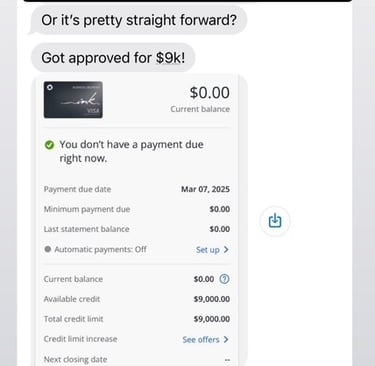Click the 'Automatic payments: Off' label

pyautogui.click(x=100, y=249)
